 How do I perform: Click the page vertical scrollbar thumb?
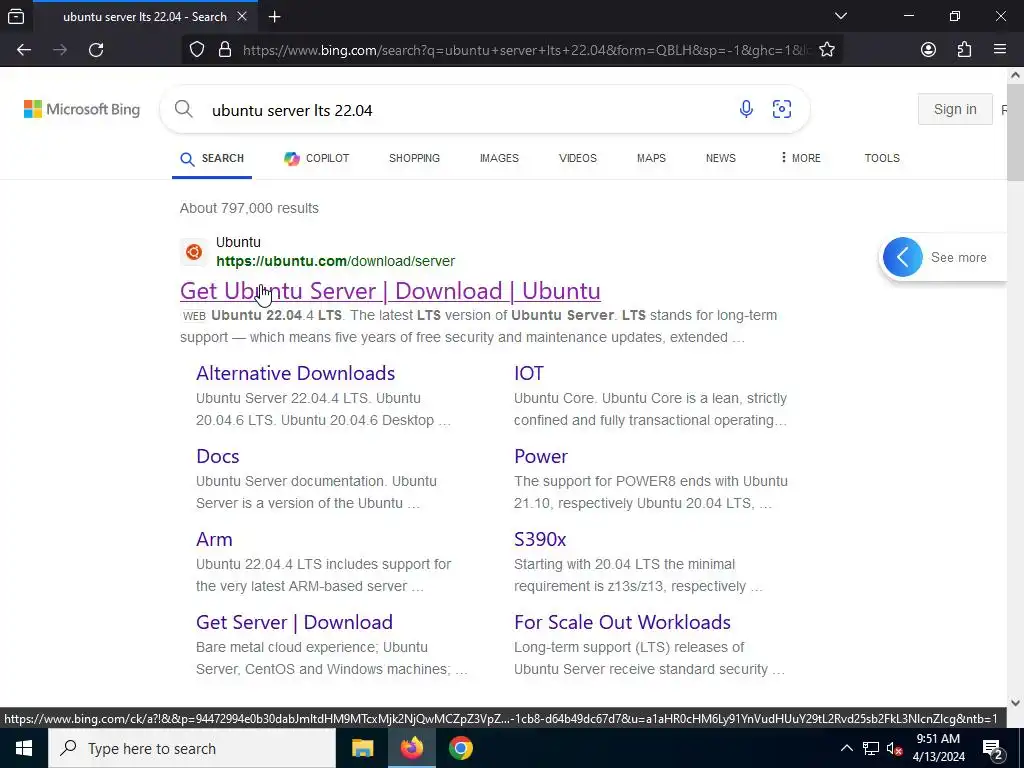tap(1015, 133)
